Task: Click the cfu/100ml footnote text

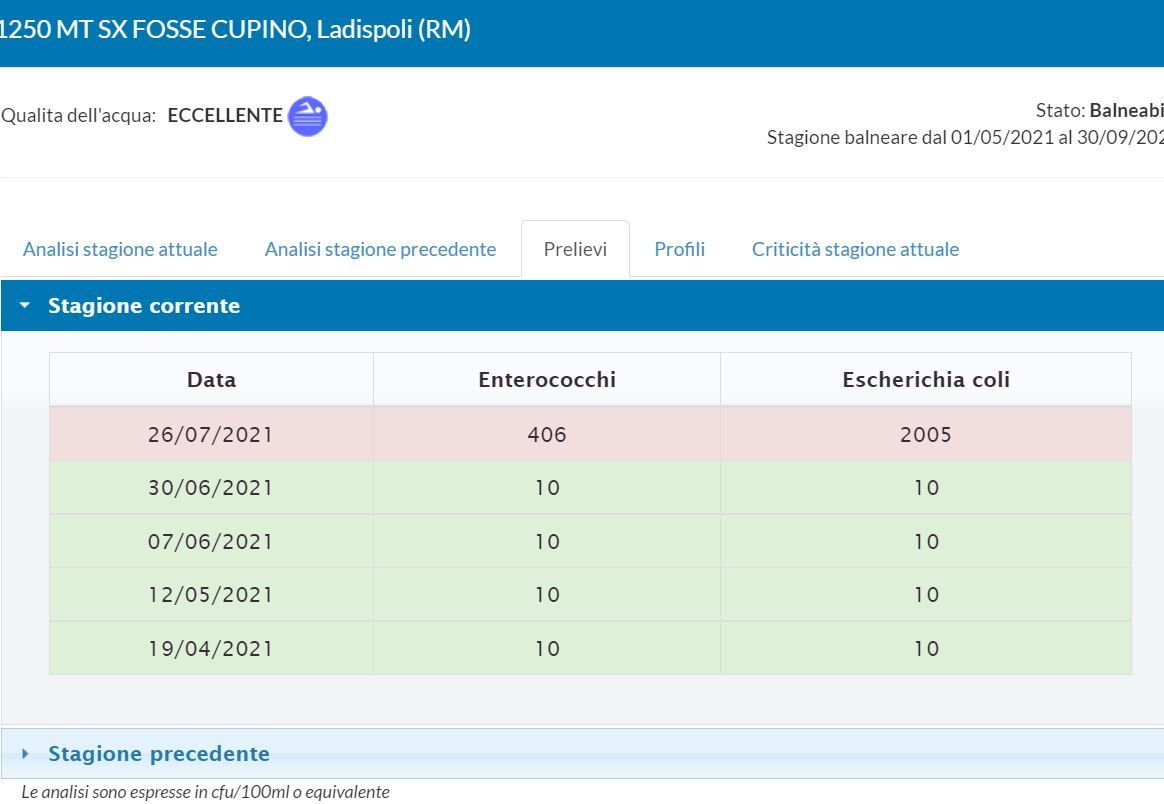Action: pyautogui.click(x=205, y=792)
